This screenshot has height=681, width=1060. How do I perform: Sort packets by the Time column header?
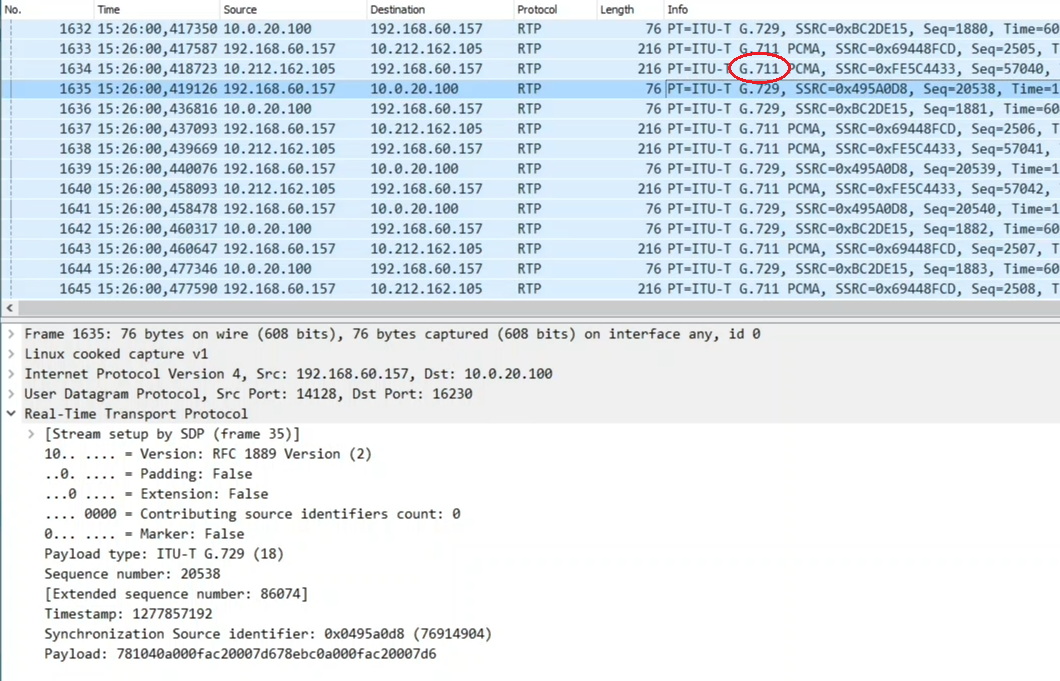click(x=157, y=9)
